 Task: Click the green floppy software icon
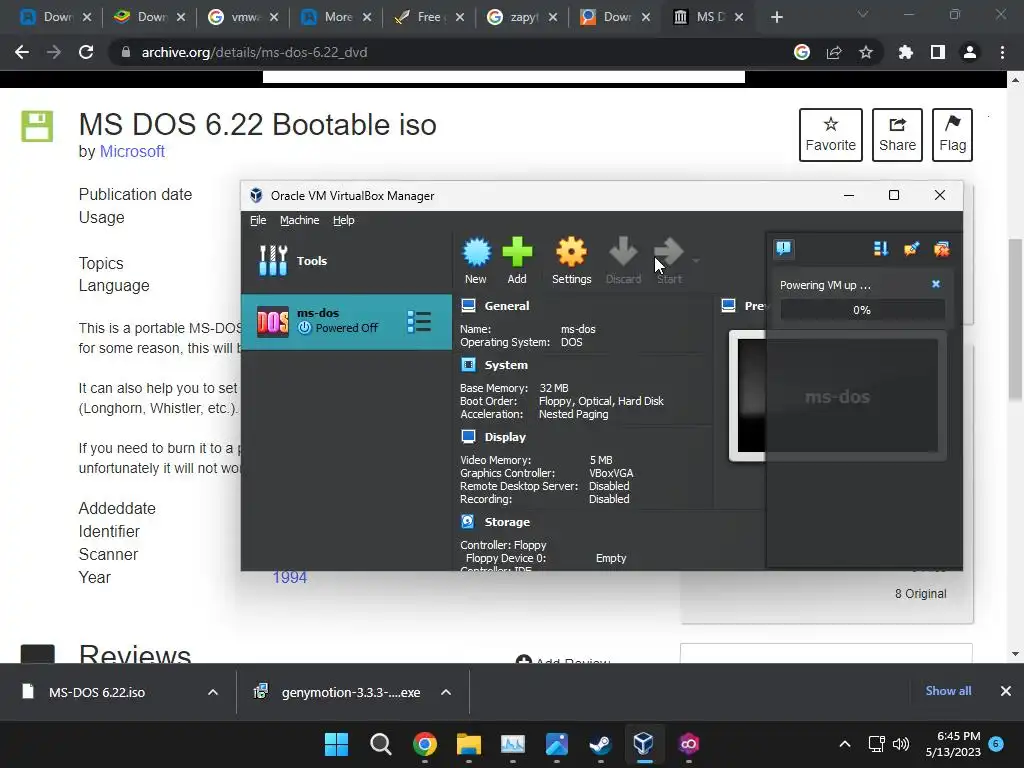click(x=37, y=126)
